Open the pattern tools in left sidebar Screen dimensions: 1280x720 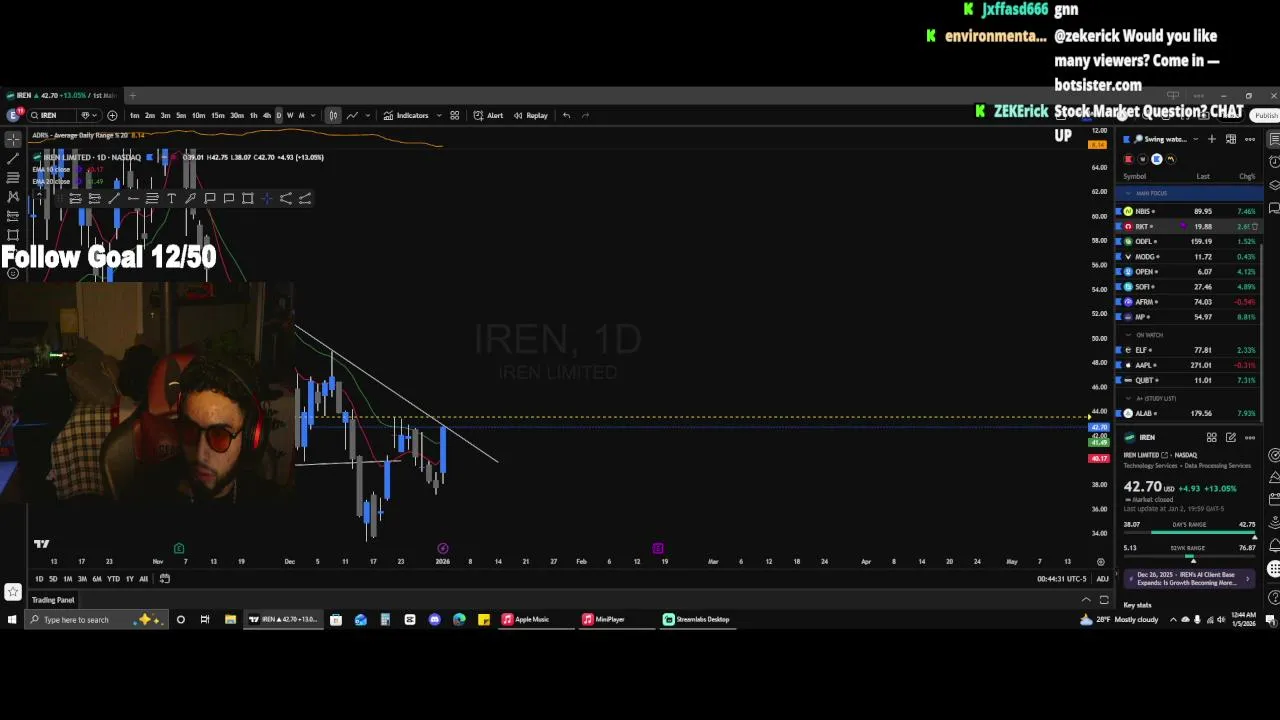(13, 196)
